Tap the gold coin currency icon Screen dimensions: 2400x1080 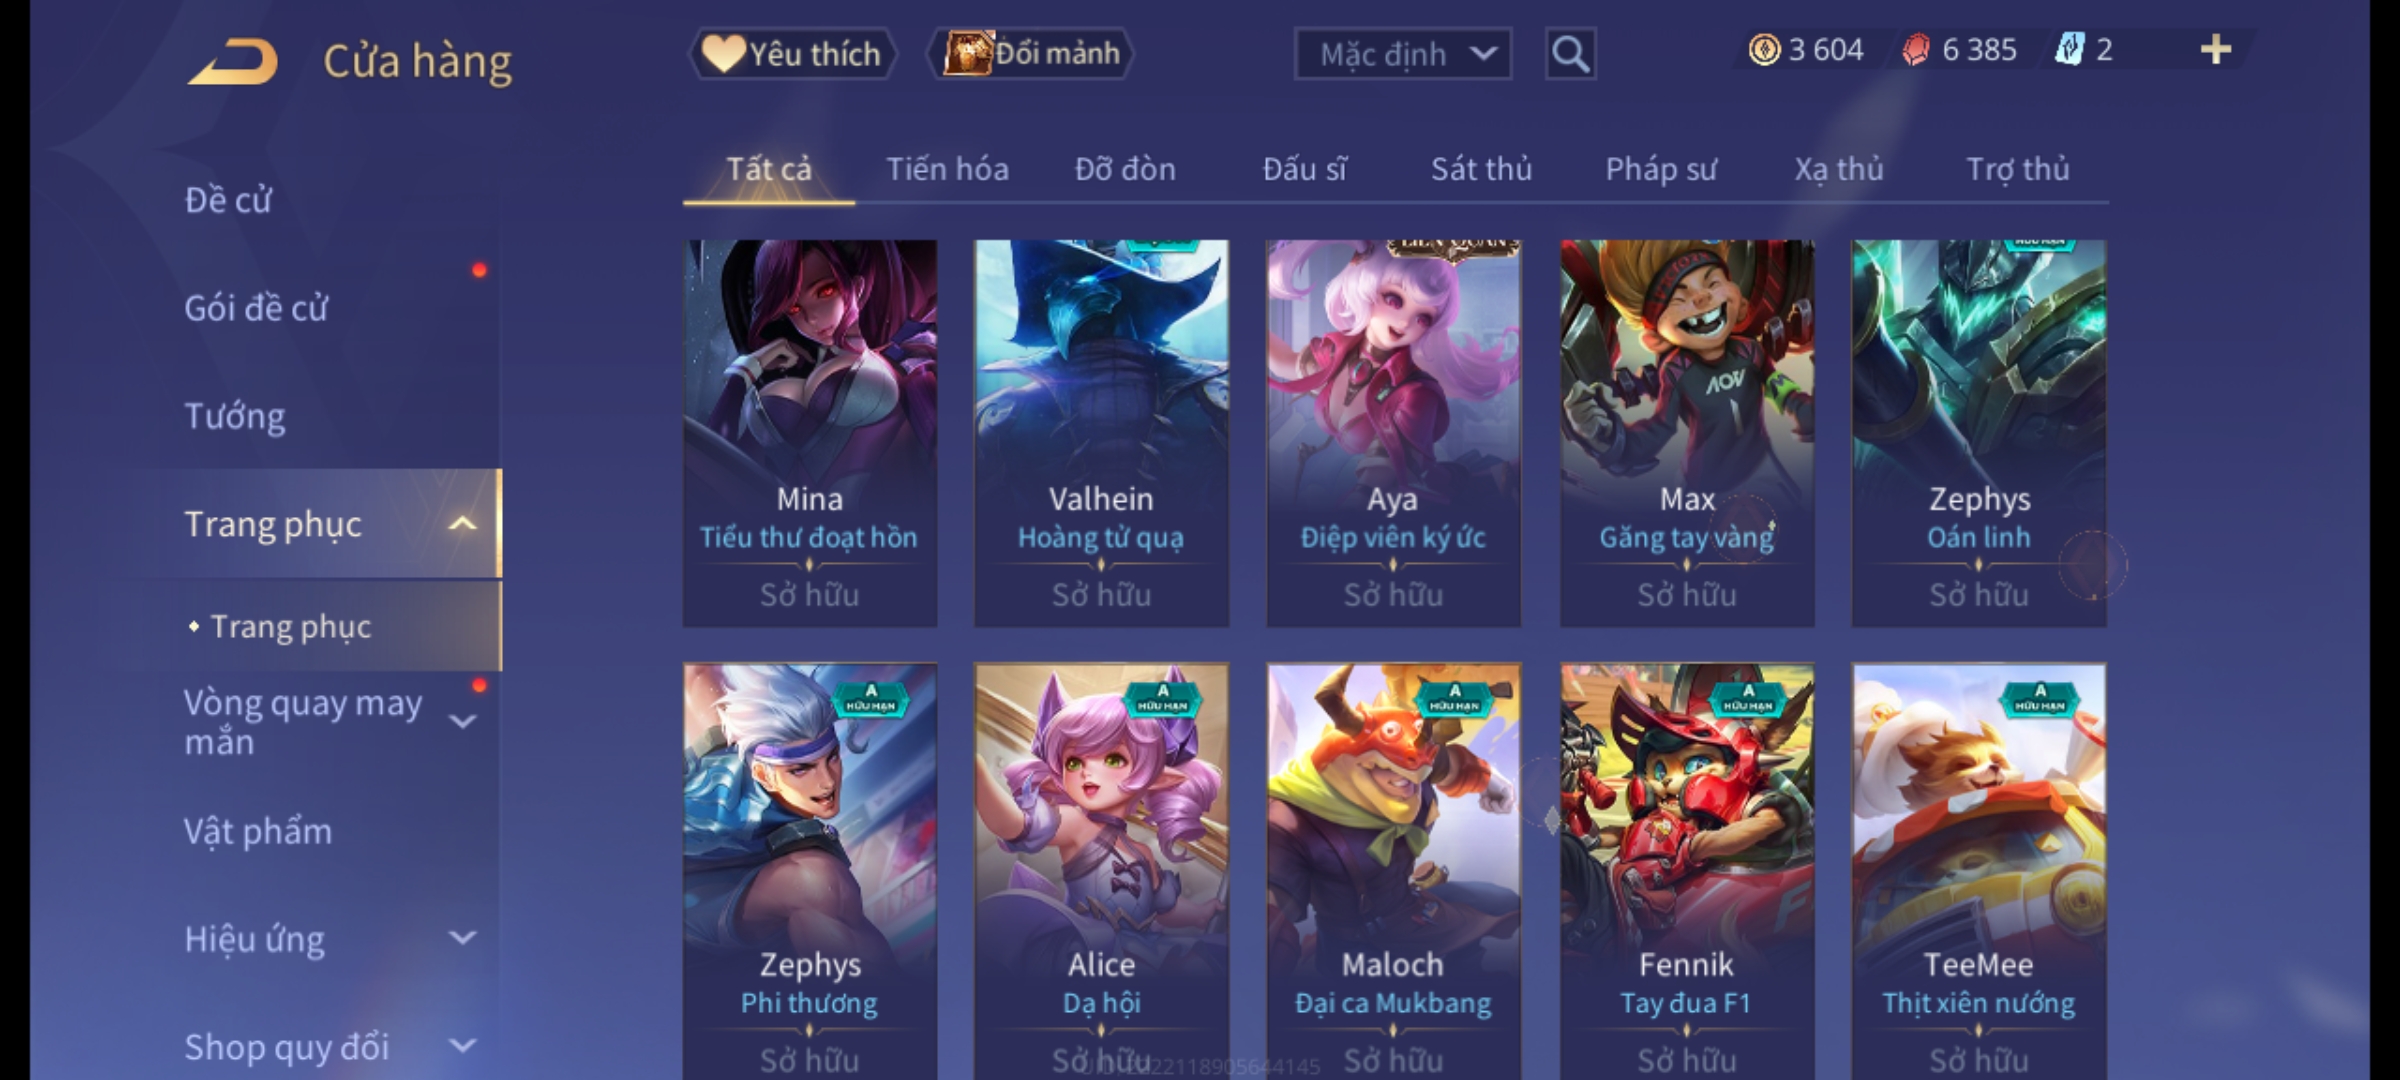[1764, 50]
